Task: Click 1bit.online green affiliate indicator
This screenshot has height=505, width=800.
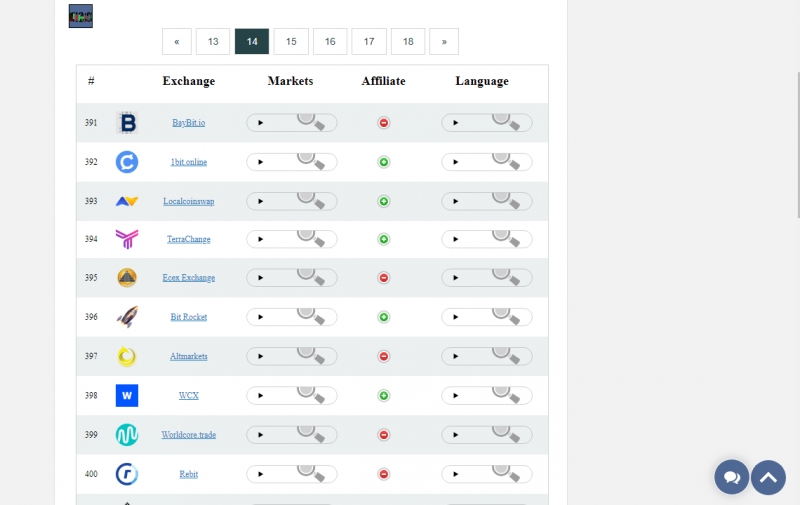Action: (x=384, y=162)
